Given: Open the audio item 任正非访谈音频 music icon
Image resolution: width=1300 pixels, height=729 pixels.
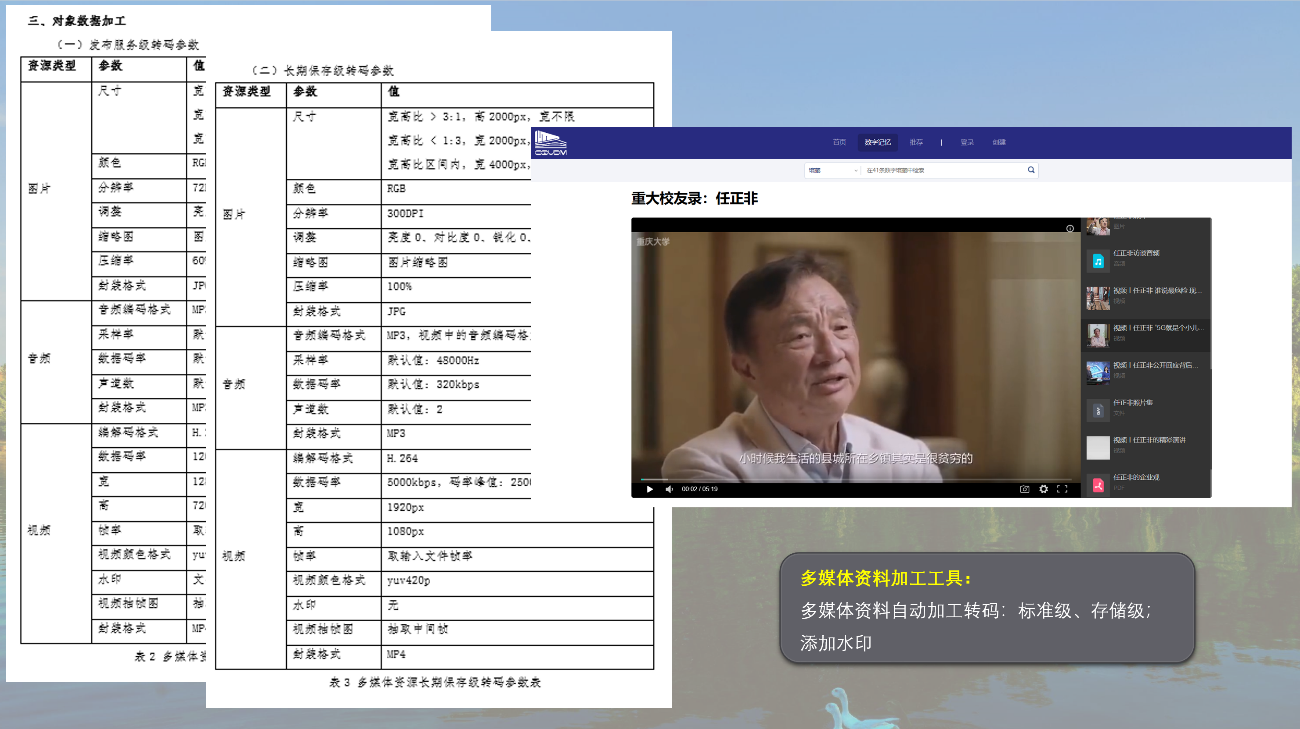Looking at the screenshot, I should coord(1098,261).
